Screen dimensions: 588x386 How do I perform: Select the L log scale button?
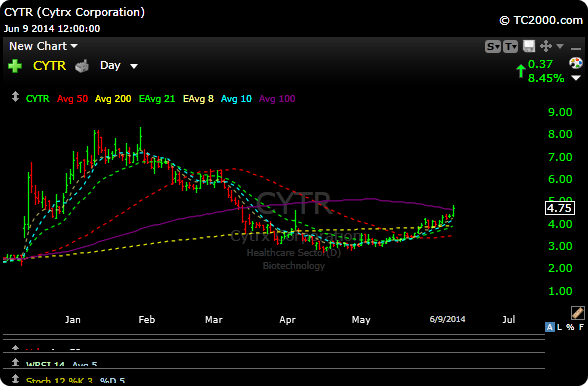point(560,327)
